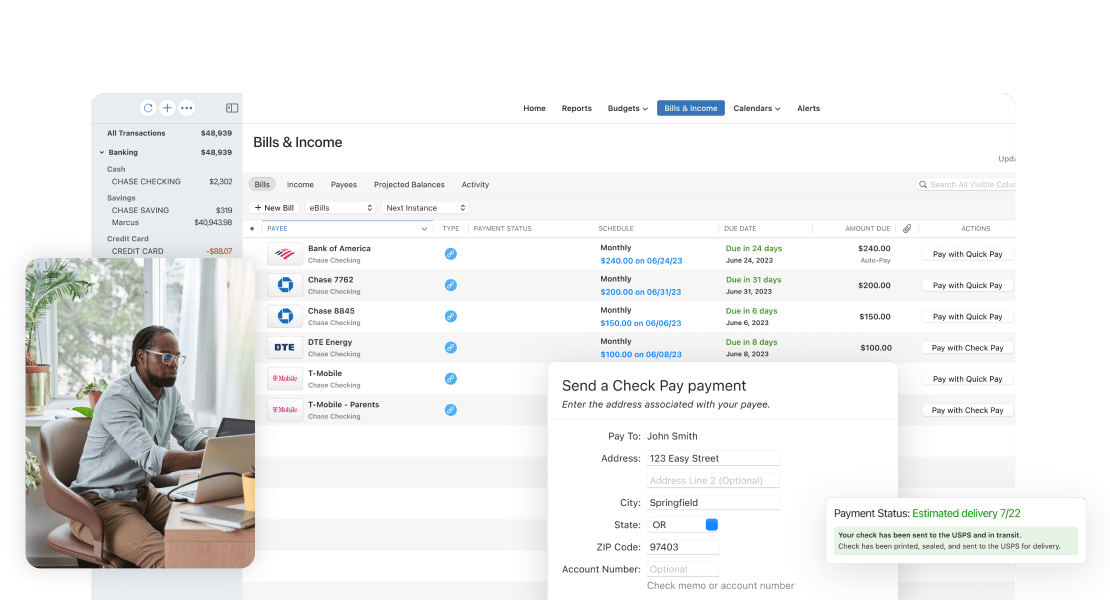Collapse the Banking section in the sidebar
This screenshot has height=600, width=1110.
coord(102,152)
